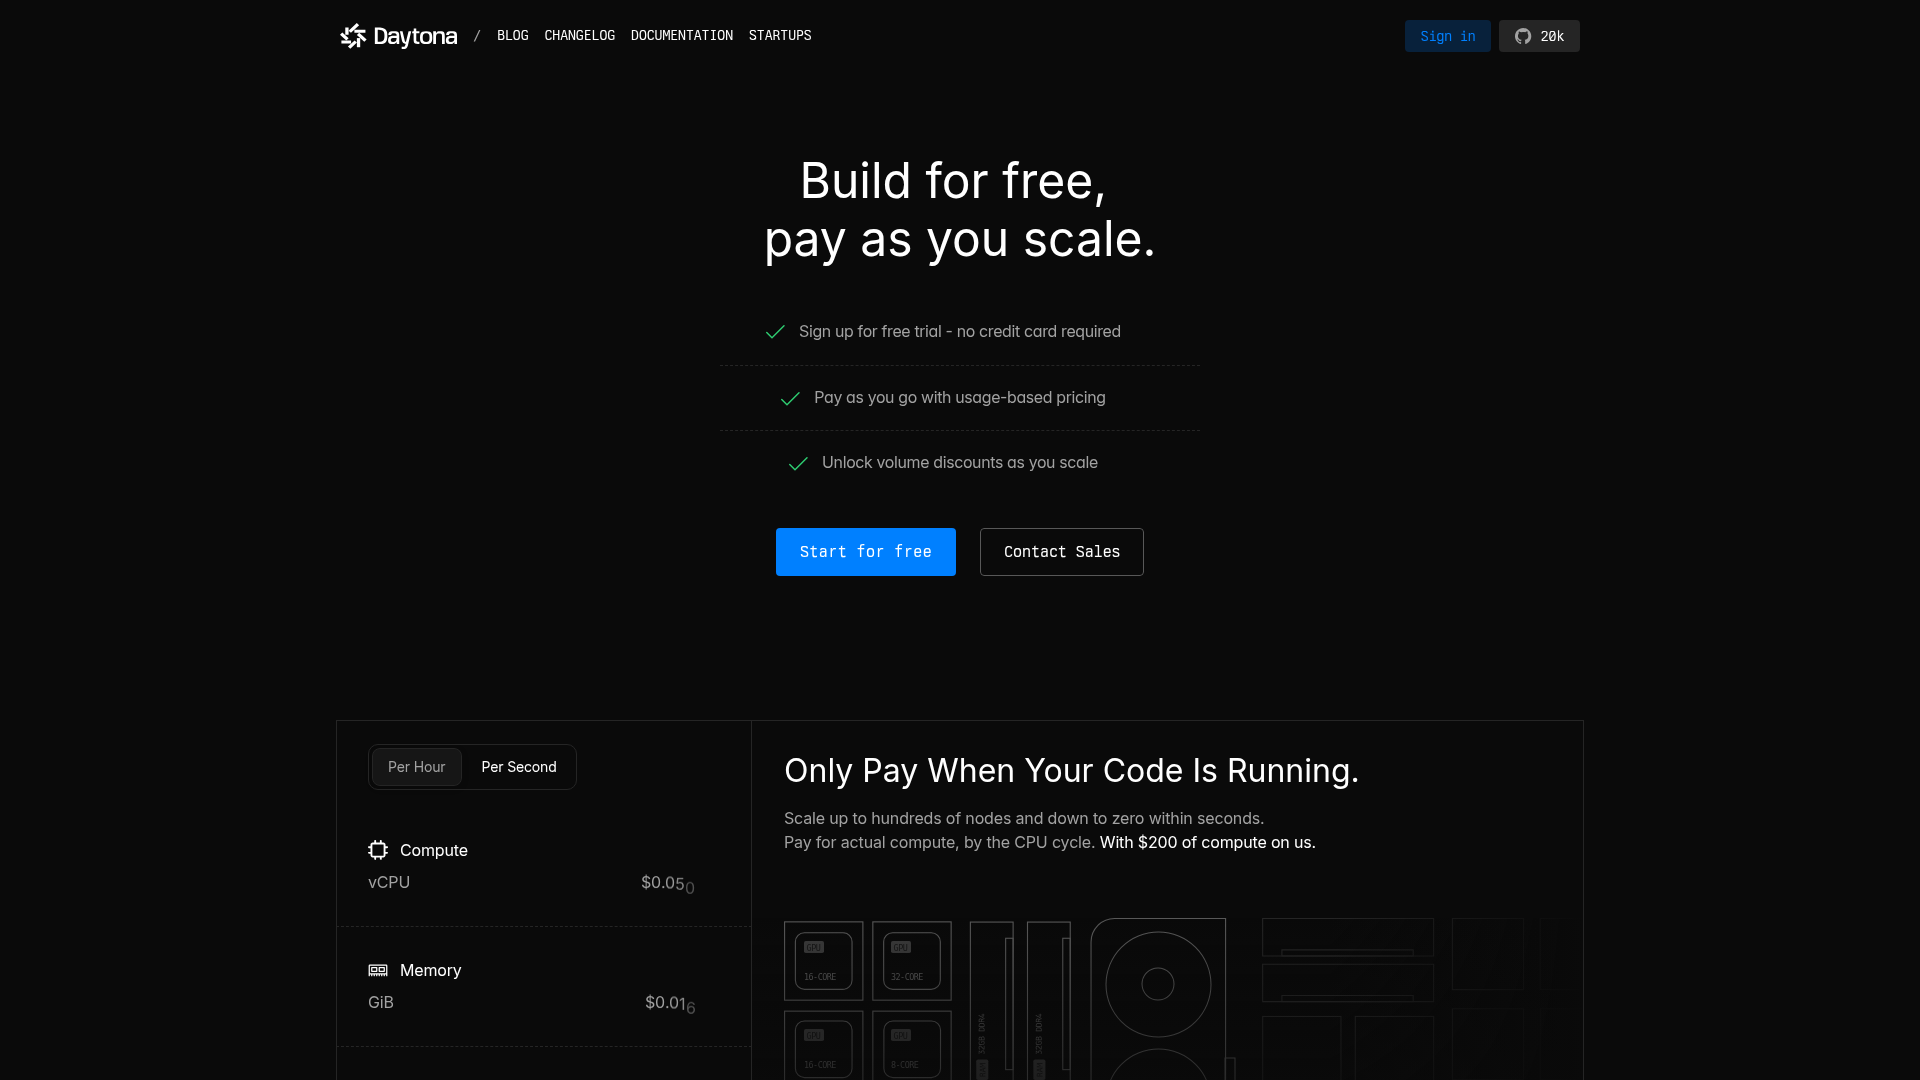
Task: Click the Memory section label
Action: (x=431, y=970)
